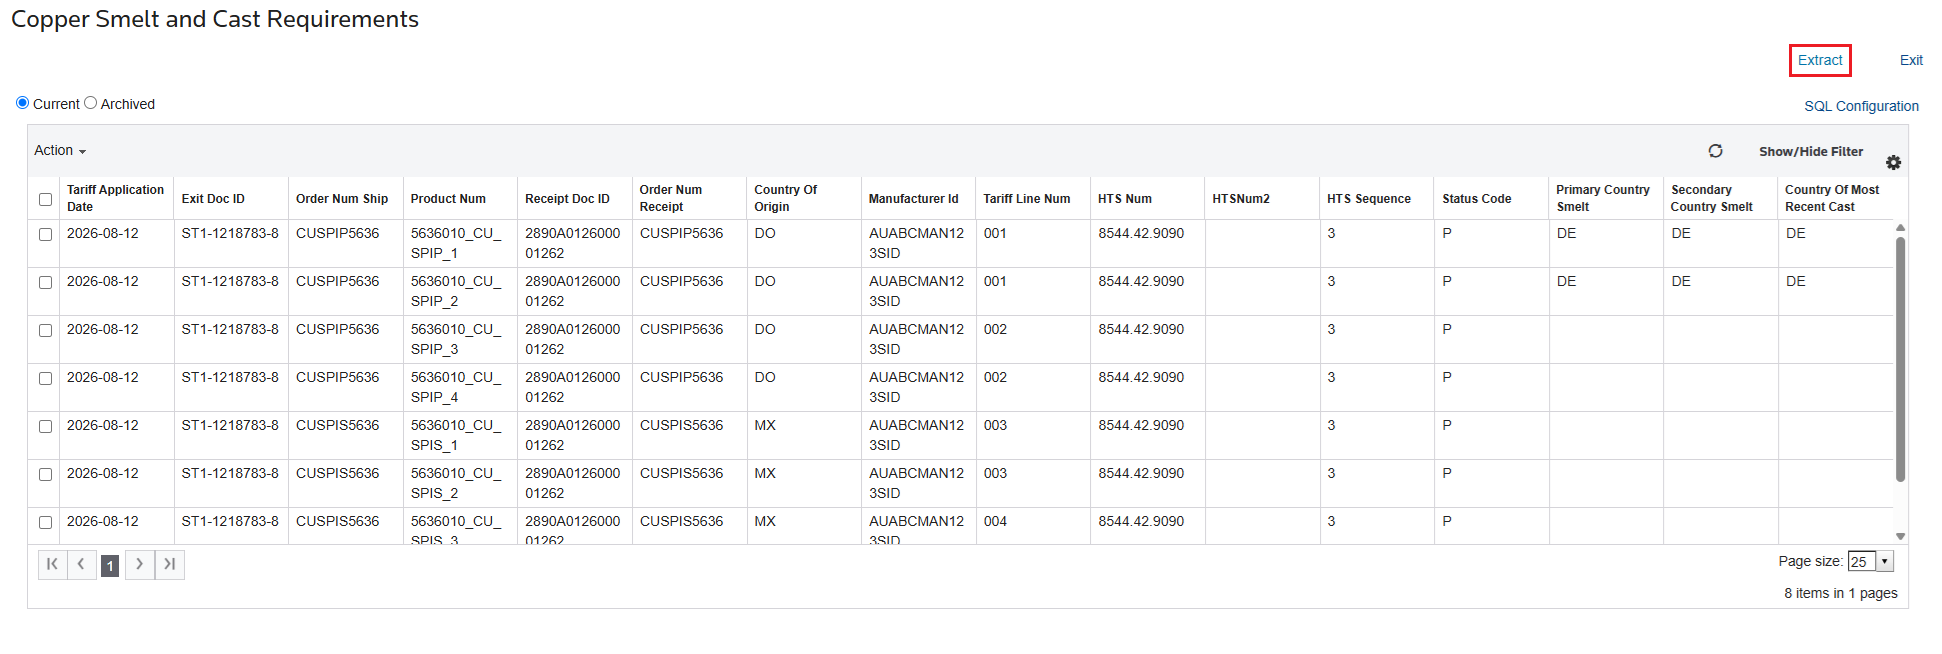Click HTS Num 8544.42.9090 in SPIP_4 row
Image resolution: width=1942 pixels, height=654 pixels.
pos(1141,377)
